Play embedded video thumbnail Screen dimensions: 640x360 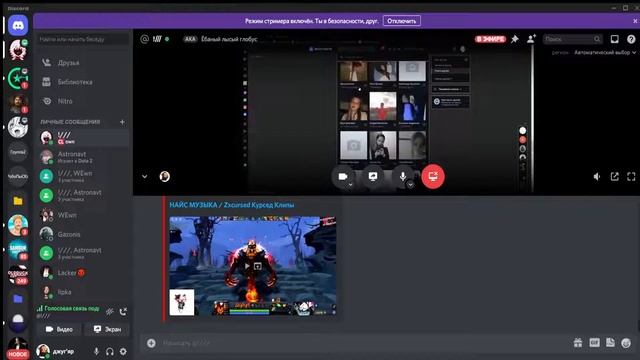point(247,266)
